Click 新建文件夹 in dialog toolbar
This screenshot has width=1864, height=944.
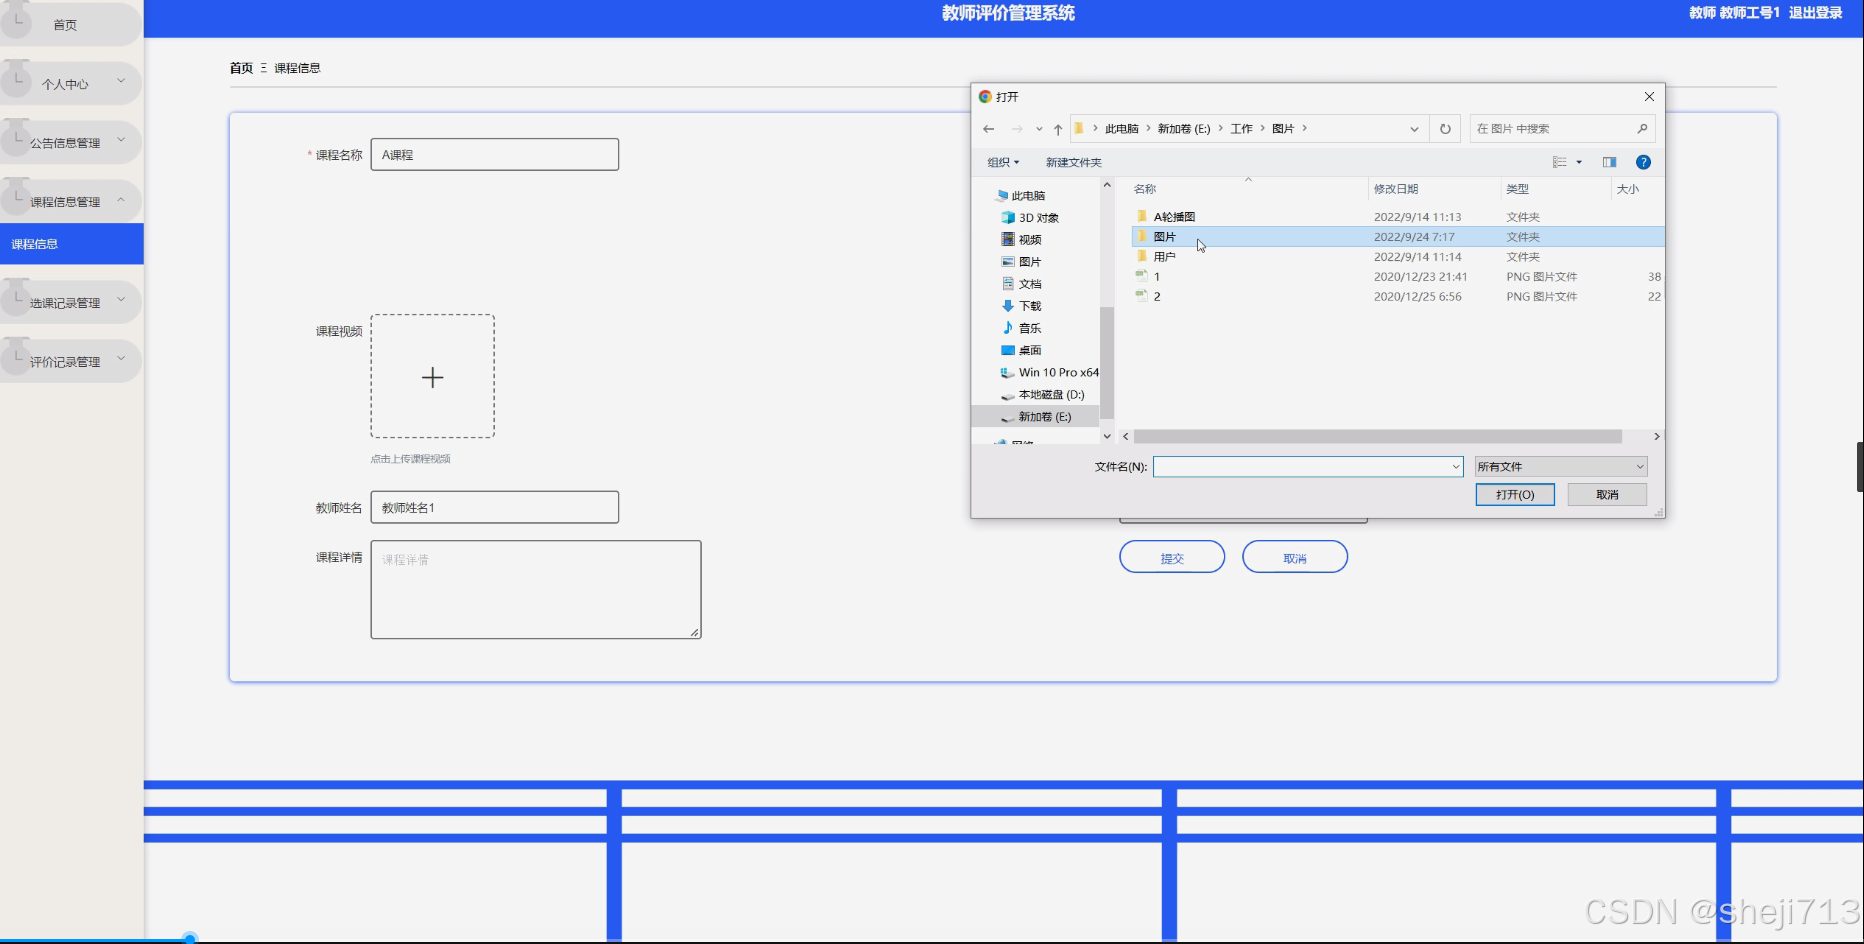point(1073,162)
